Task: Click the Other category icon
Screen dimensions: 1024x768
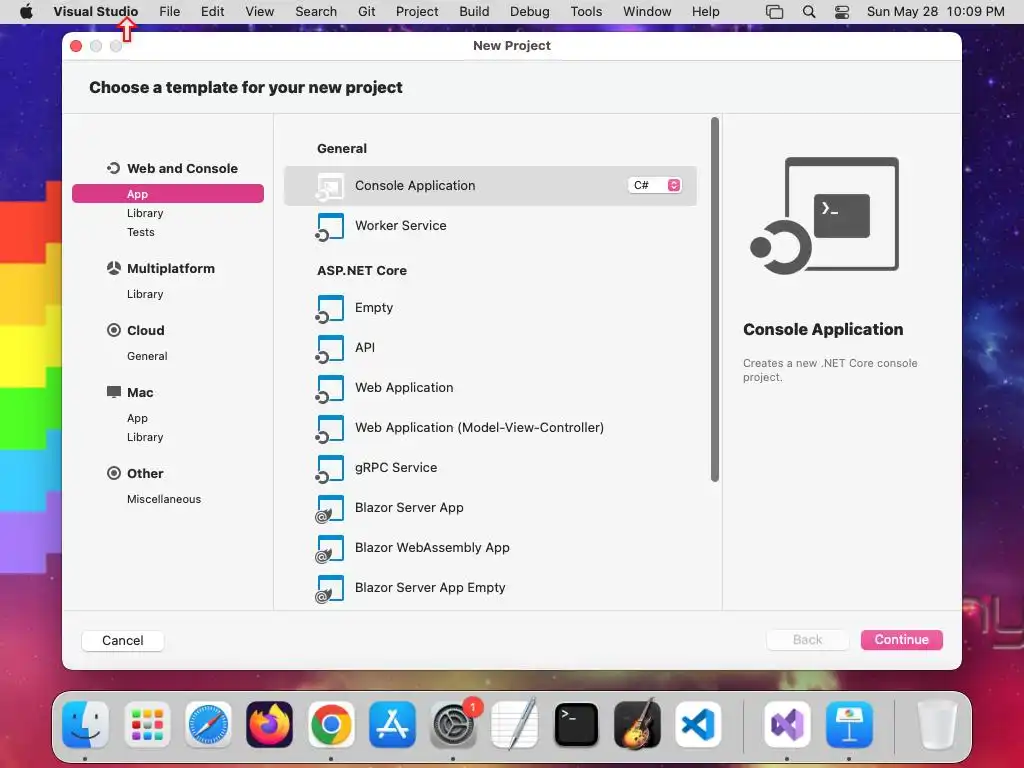Action: [114, 473]
